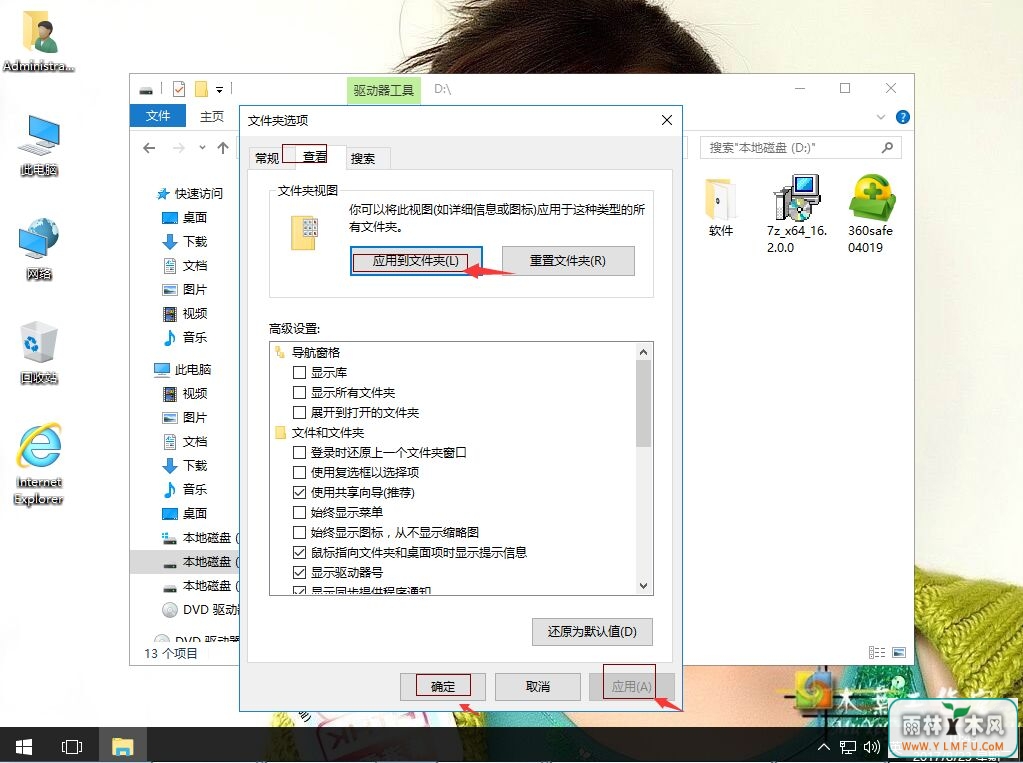Viewport: 1023px width, 763px height.
Task: Open the 文件 ribbon menu
Action: 158,116
